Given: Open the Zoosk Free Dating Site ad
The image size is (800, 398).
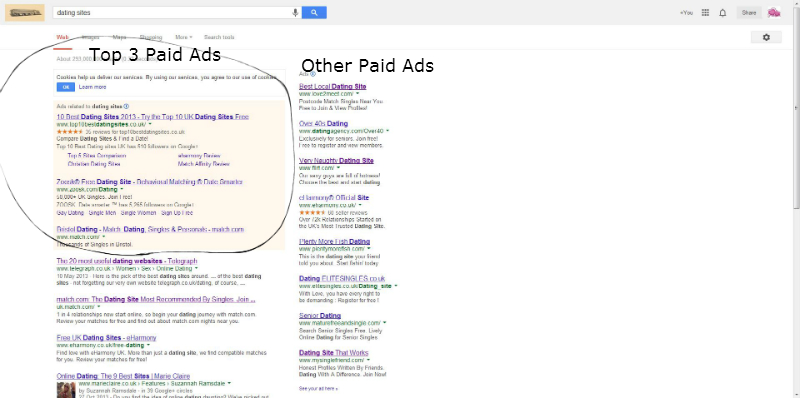Looking at the screenshot, I should click(x=149, y=182).
